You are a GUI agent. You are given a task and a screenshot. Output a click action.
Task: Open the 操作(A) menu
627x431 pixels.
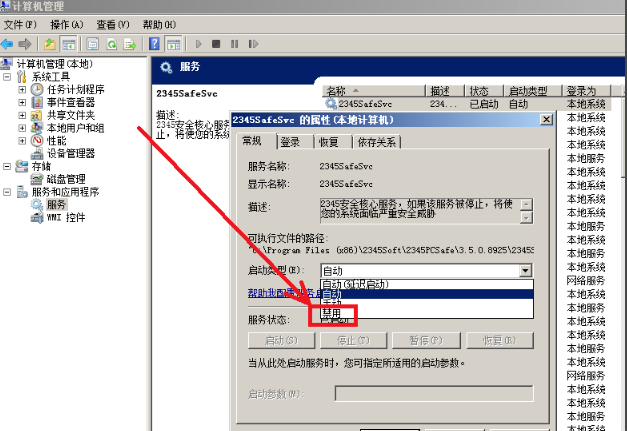pos(66,23)
